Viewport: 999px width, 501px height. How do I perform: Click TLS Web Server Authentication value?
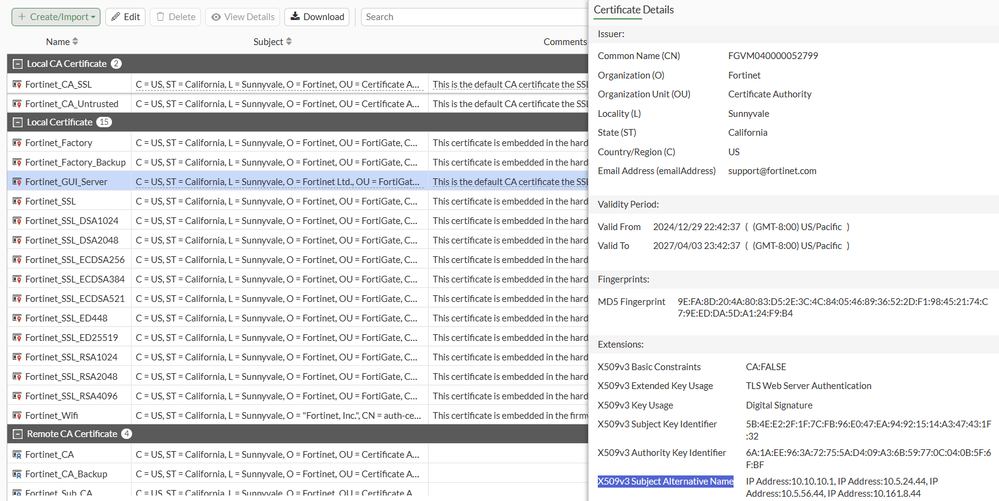pos(809,386)
